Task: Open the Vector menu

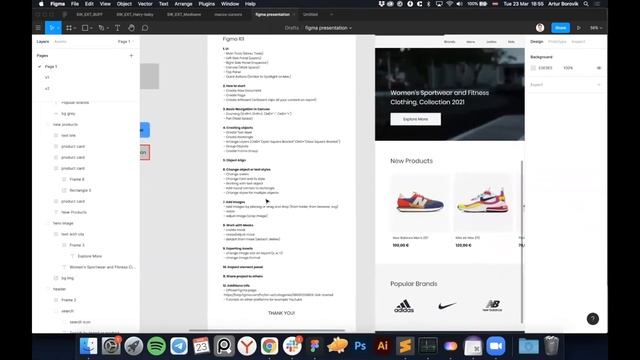Action: [145, 4]
